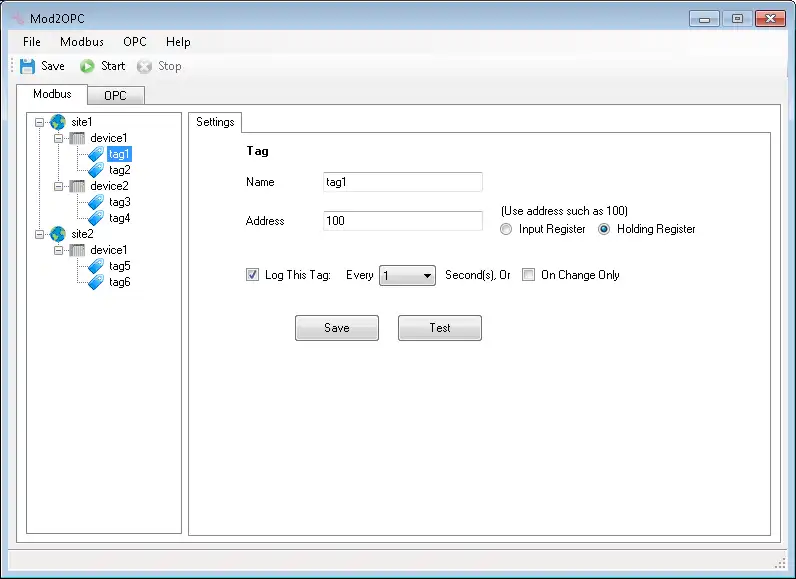This screenshot has width=796, height=579.
Task: Select tag6 label in the tree
Action: [x=120, y=282]
